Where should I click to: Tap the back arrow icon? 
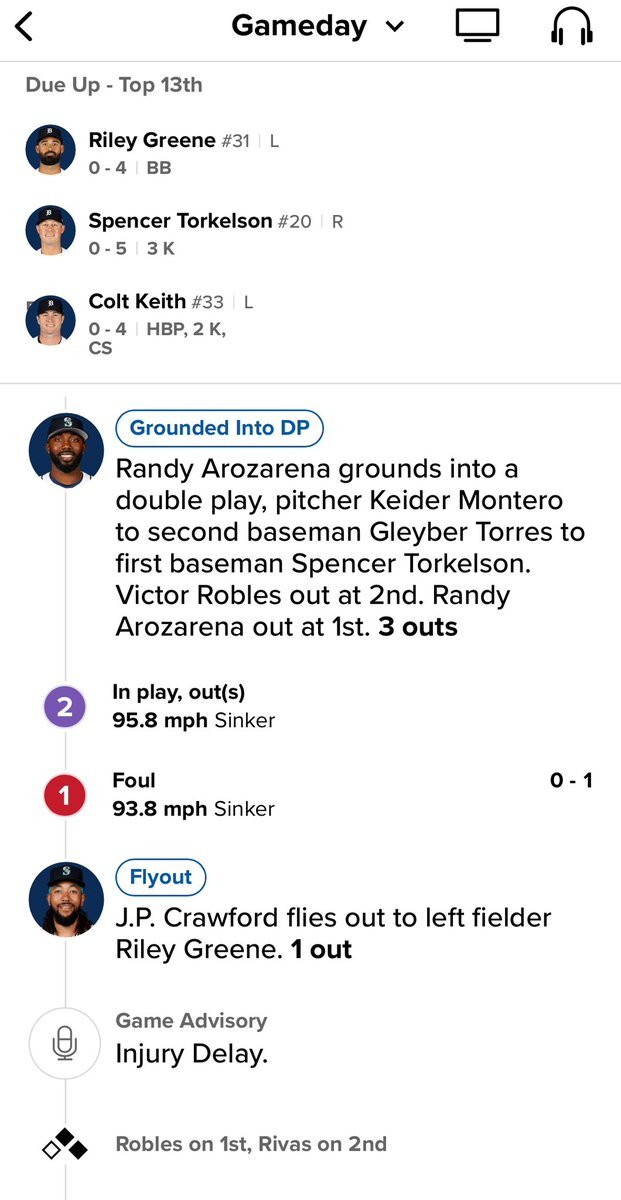click(x=25, y=27)
